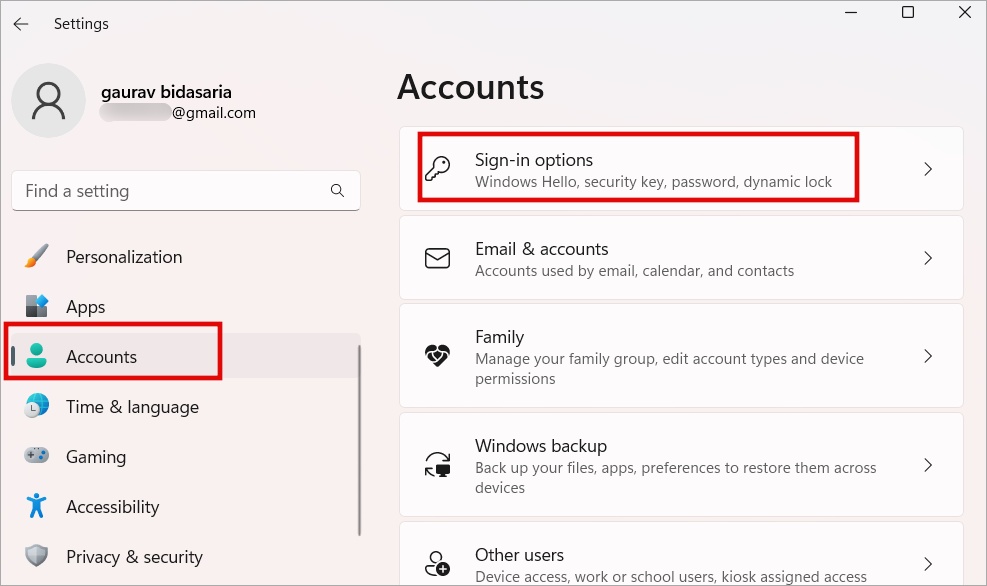Click the Settings window title text
Image resolution: width=987 pixels, height=586 pixels.
point(81,24)
